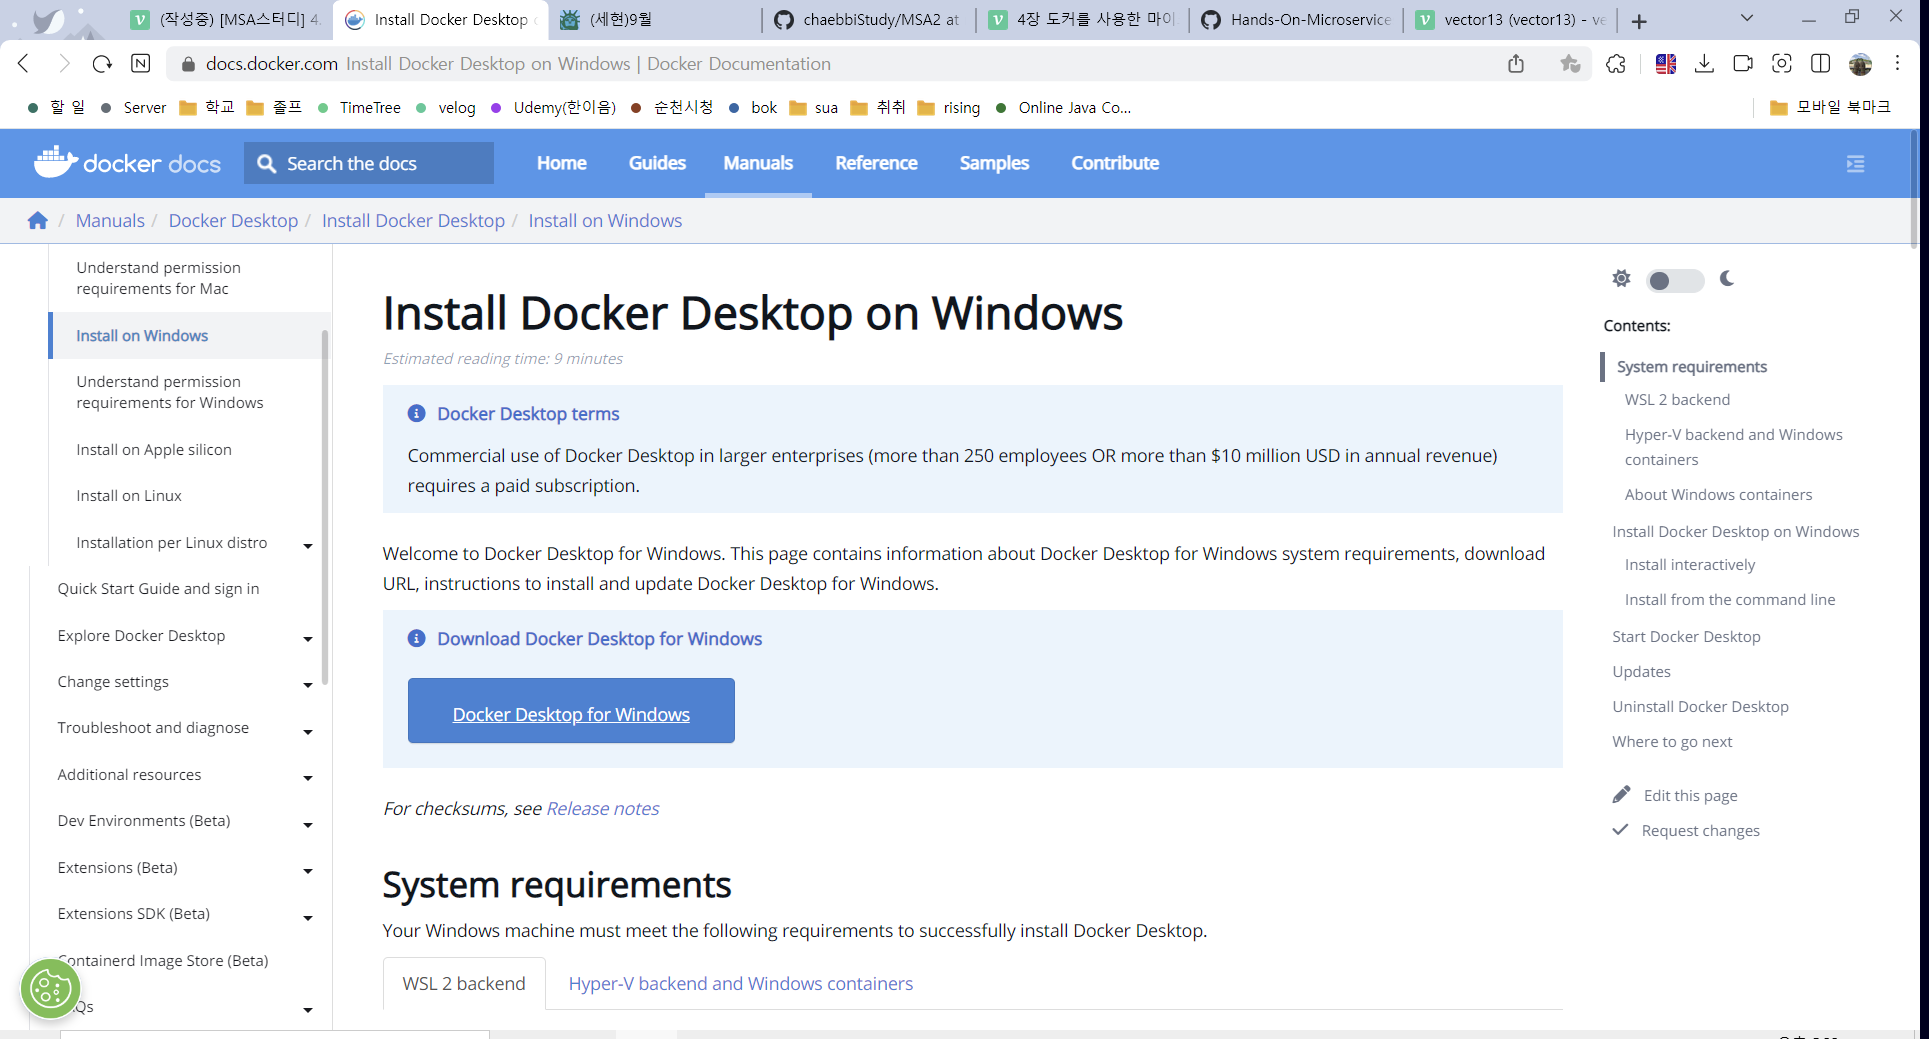Open Install on Apple silicon sidebar link

[x=154, y=450]
